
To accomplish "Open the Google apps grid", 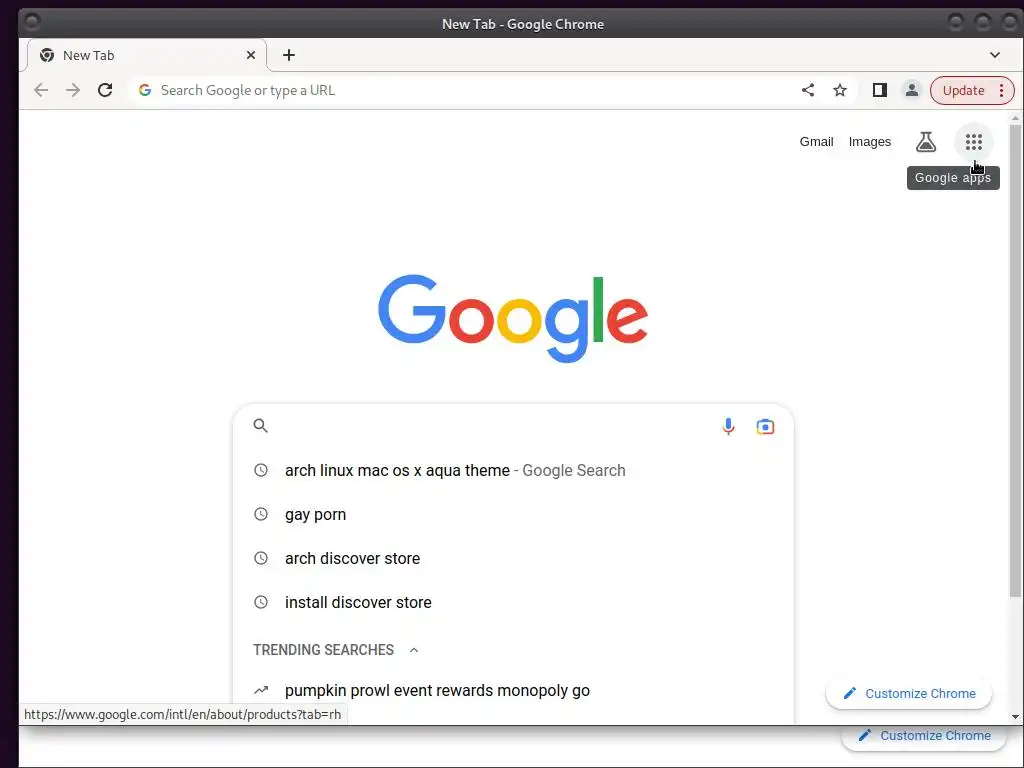I will pos(974,142).
